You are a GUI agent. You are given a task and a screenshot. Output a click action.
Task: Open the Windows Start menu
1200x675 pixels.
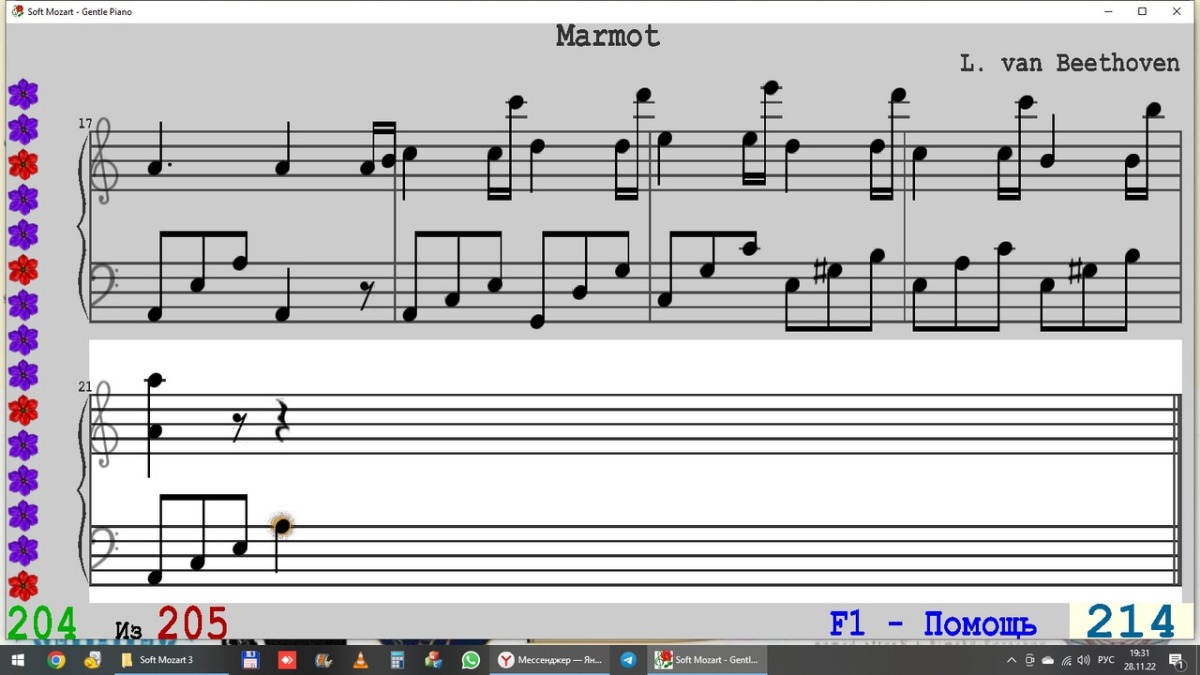(x=17, y=660)
